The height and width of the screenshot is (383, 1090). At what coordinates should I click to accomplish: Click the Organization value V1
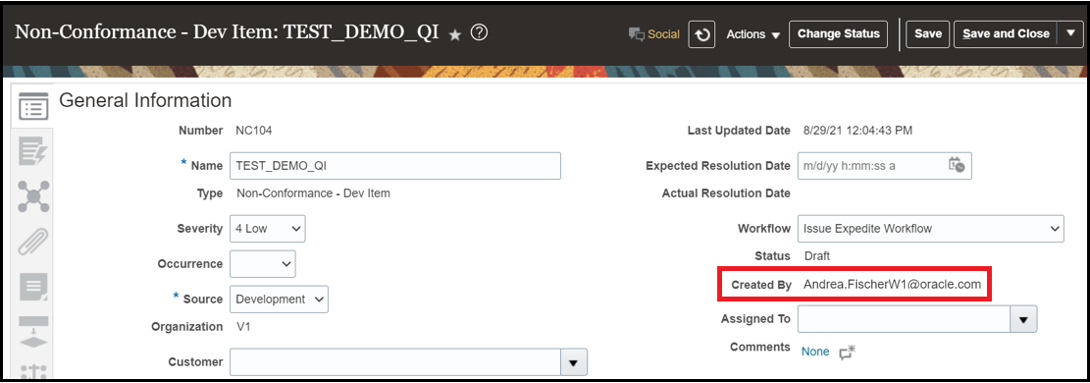(243, 327)
